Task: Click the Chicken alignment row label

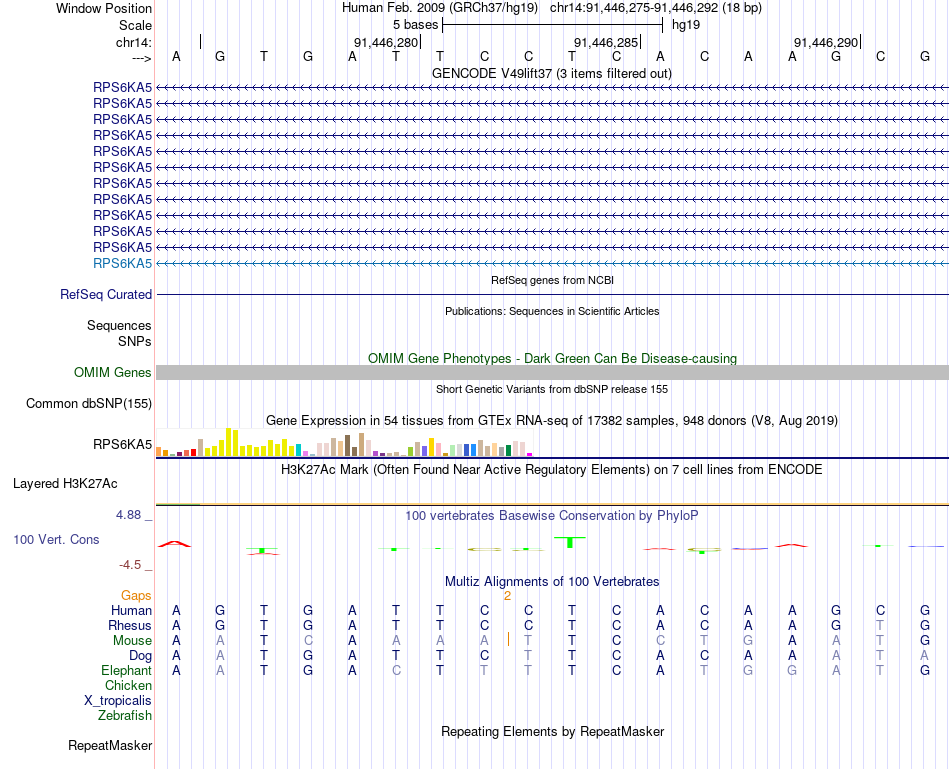Action: tap(128, 685)
